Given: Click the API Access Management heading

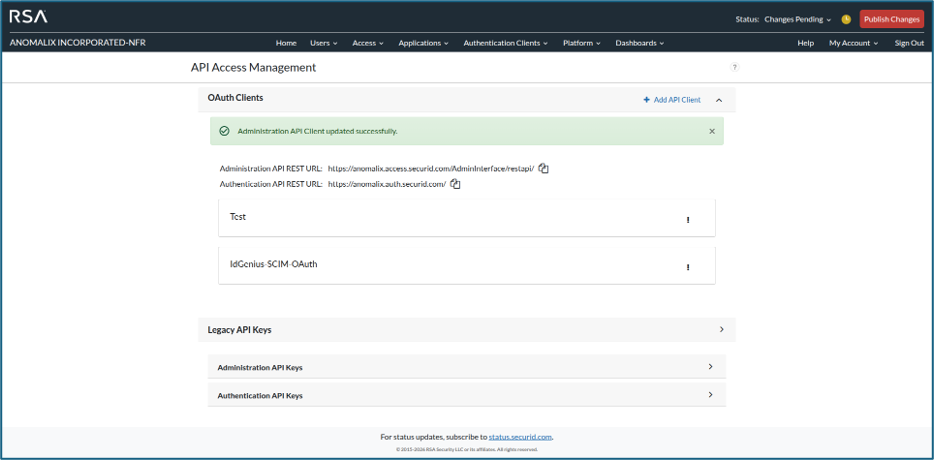Looking at the screenshot, I should coord(253,68).
